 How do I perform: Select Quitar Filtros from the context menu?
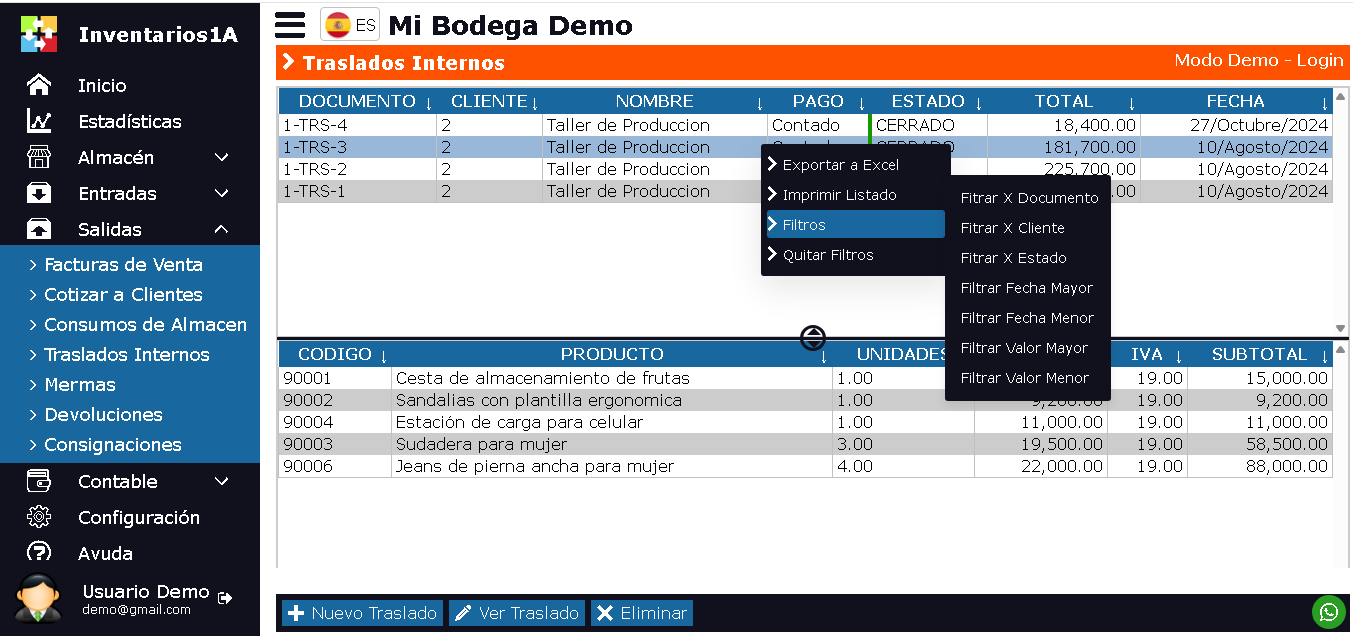(827, 255)
